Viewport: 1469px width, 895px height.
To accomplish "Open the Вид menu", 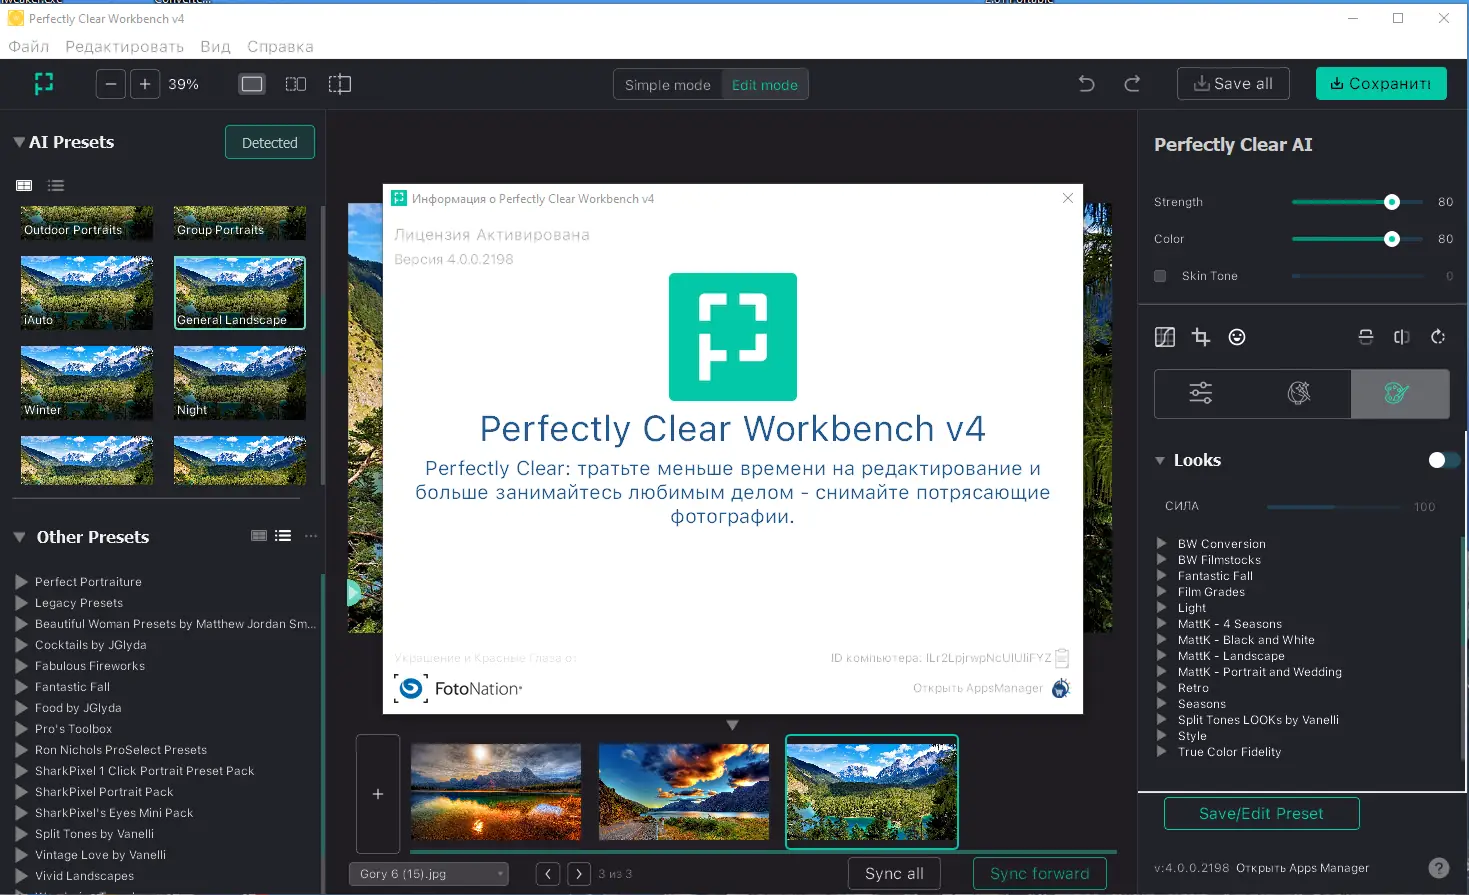I will coord(214,46).
